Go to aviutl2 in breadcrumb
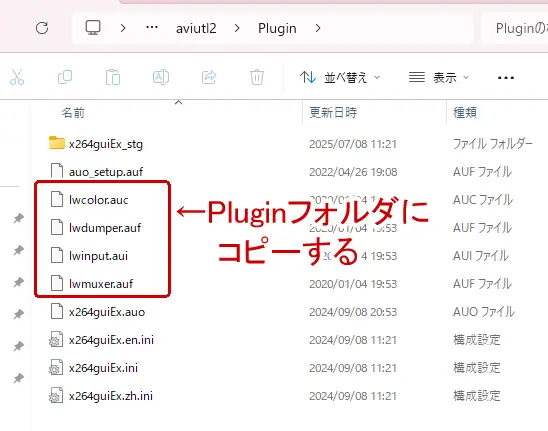The width and height of the screenshot is (548, 431). click(196, 28)
